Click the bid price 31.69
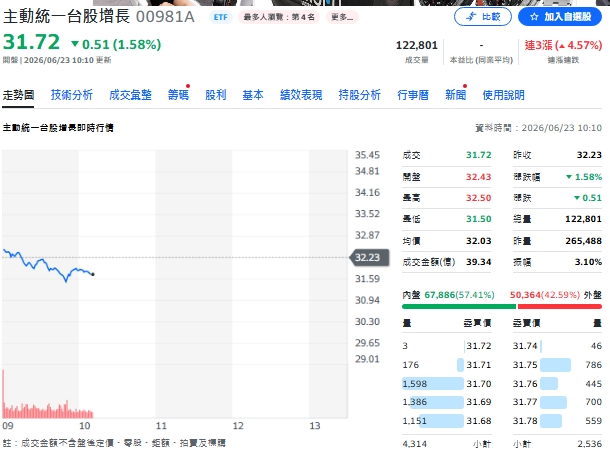The height and width of the screenshot is (459, 610). point(479,402)
